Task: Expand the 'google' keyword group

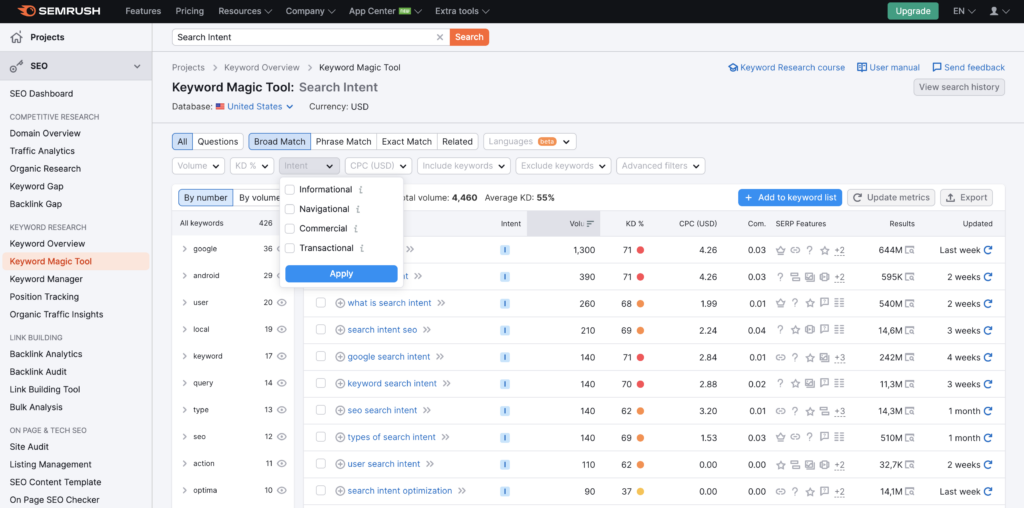Action: 185,249
